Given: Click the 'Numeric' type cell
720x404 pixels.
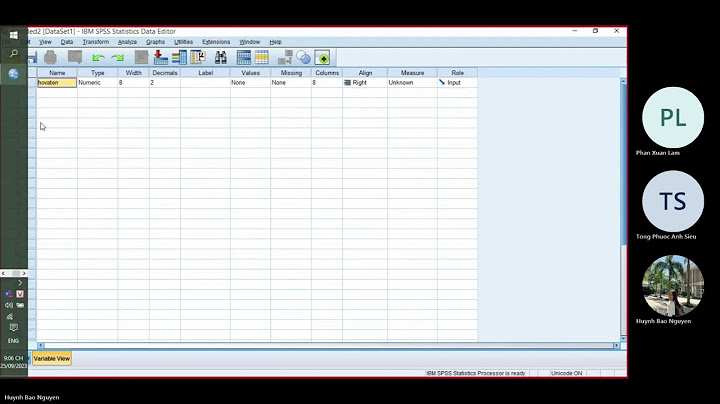Looking at the screenshot, I should 97,83.
